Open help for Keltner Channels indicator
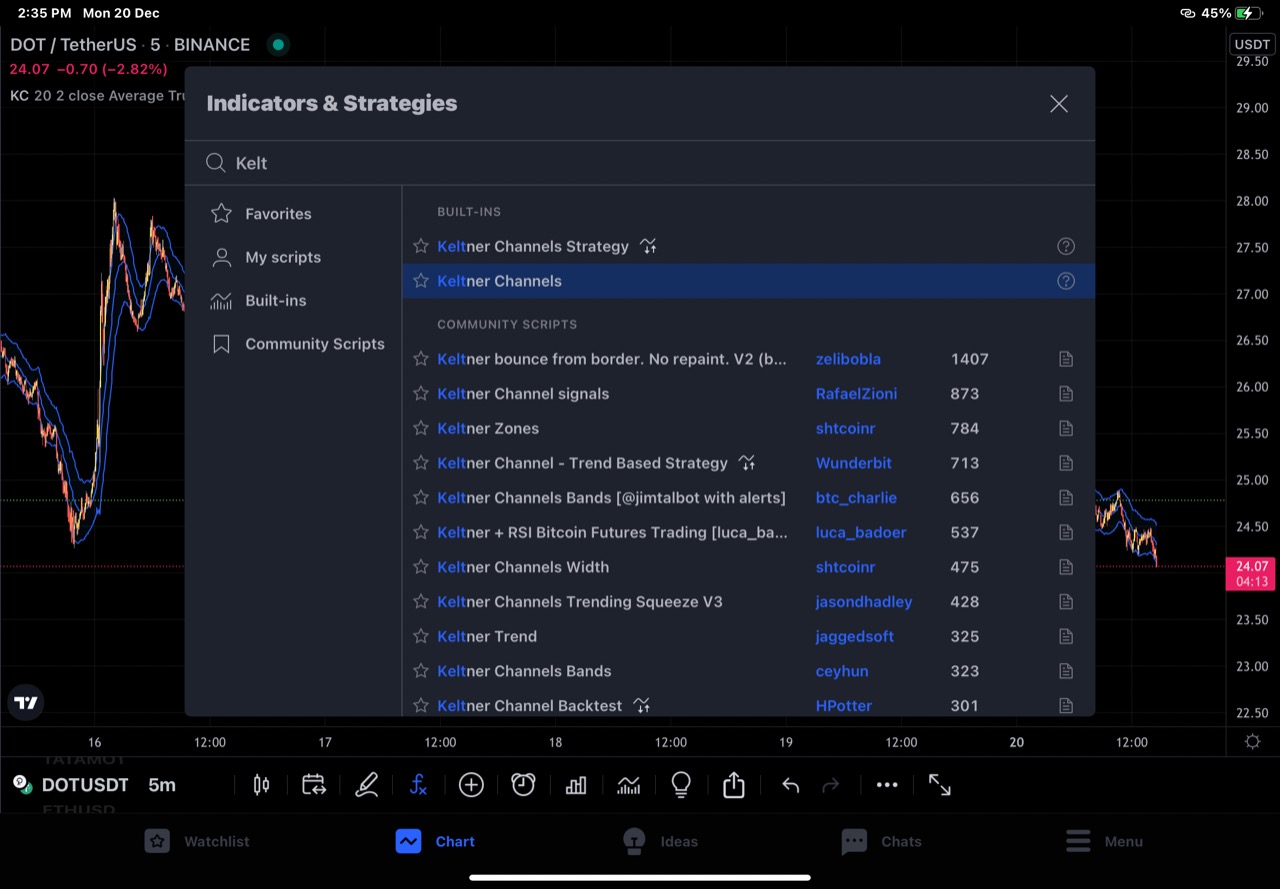 [x=1066, y=281]
